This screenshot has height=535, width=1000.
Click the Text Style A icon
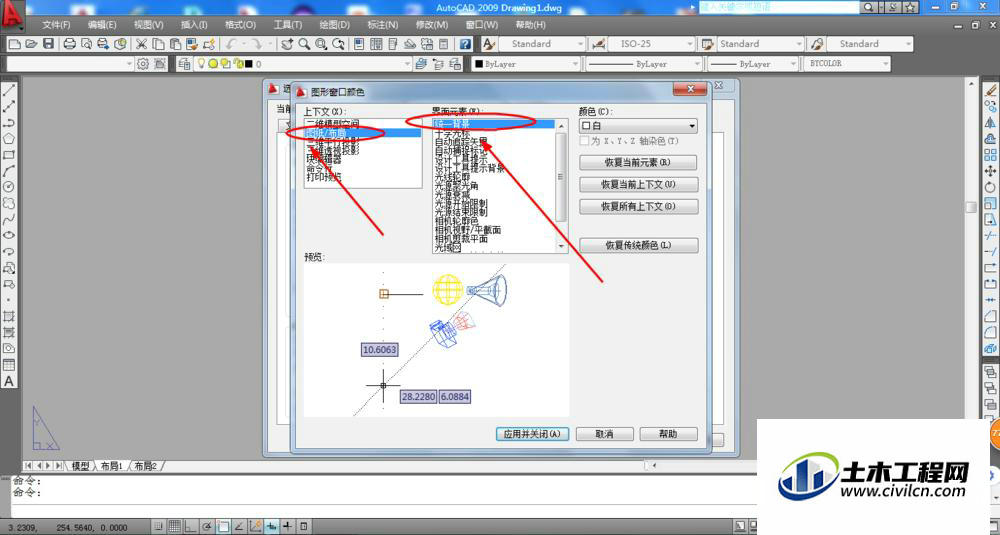[489, 44]
